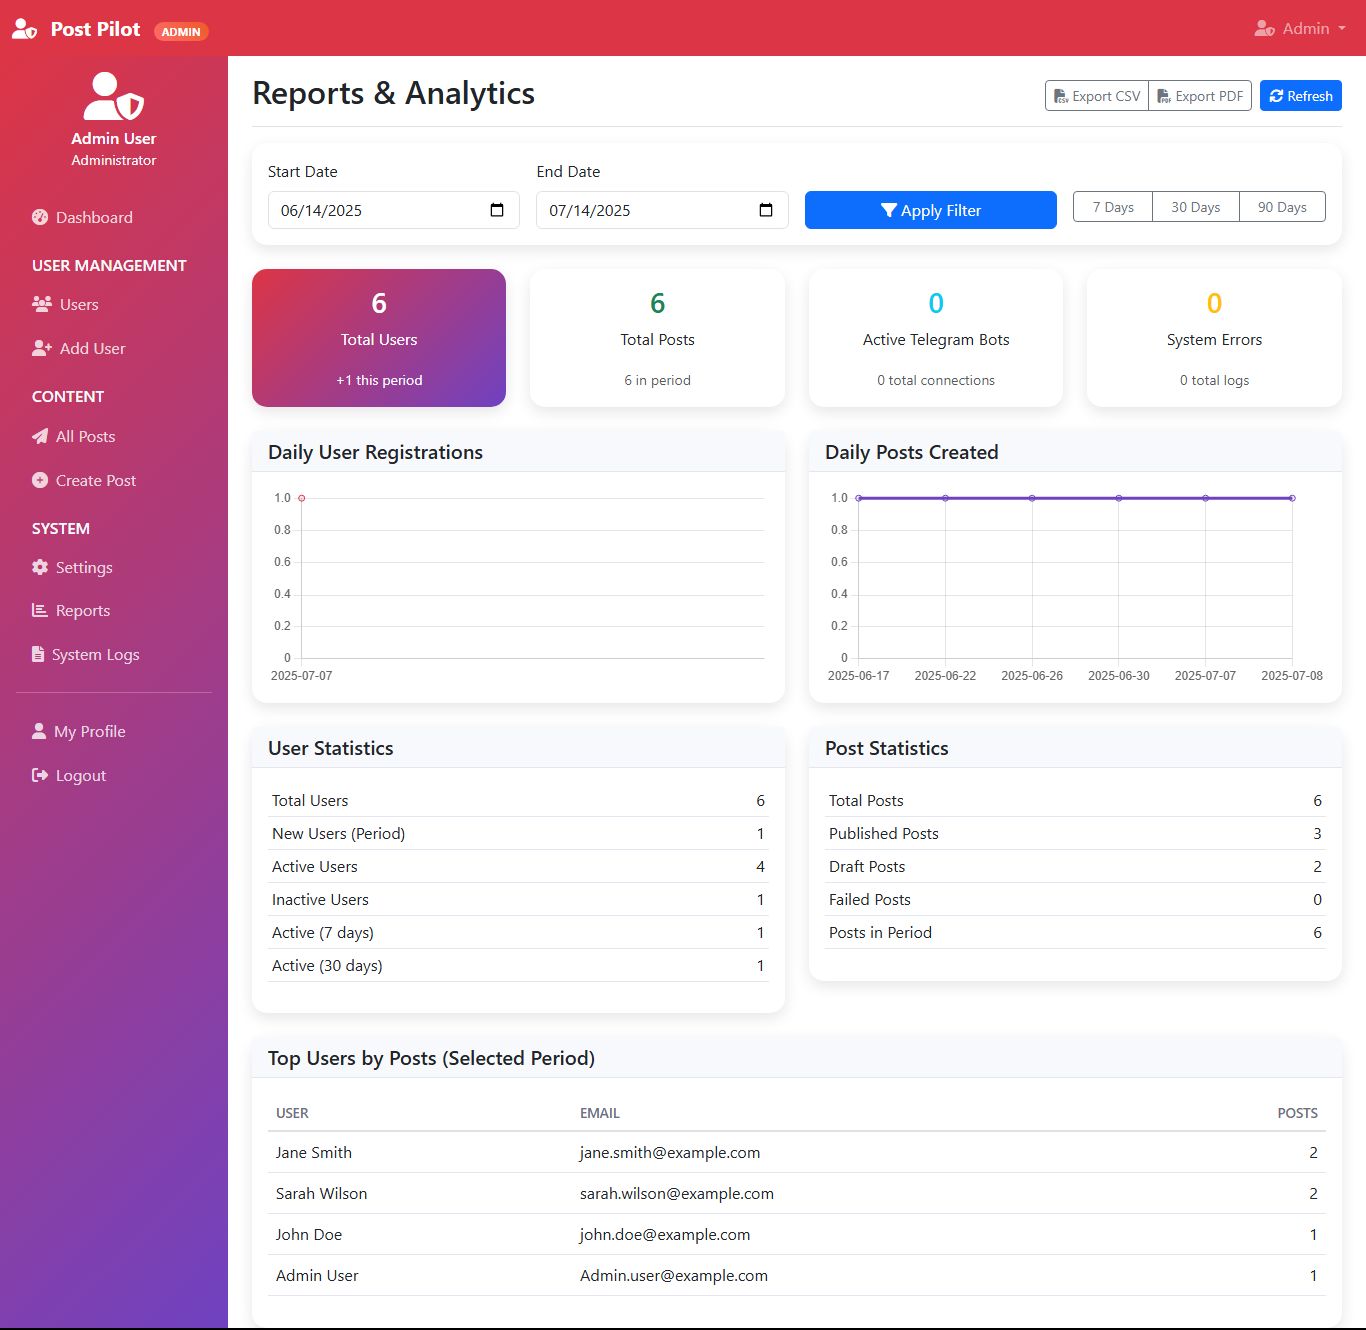The width and height of the screenshot is (1366, 1330).
Task: Click the Add User icon
Action: coord(41,348)
